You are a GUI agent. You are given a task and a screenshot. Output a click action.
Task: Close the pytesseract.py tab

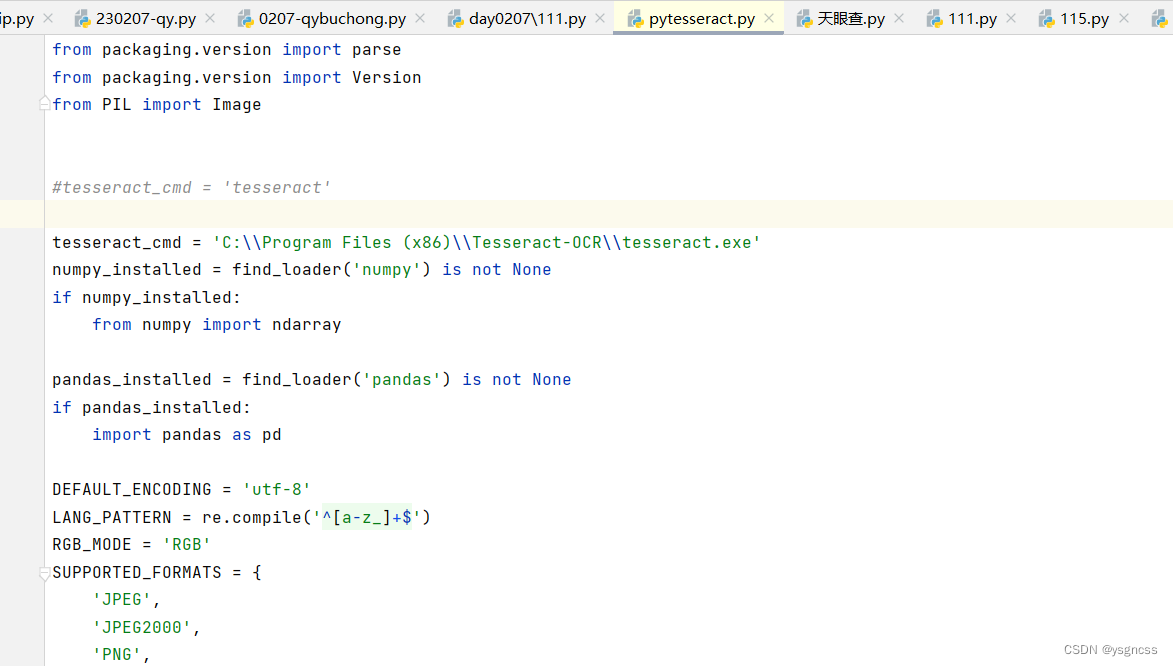[769, 18]
